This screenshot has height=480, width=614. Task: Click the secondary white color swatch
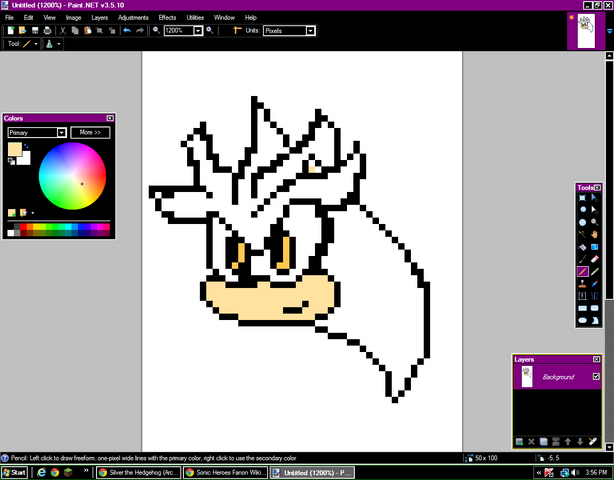point(25,159)
